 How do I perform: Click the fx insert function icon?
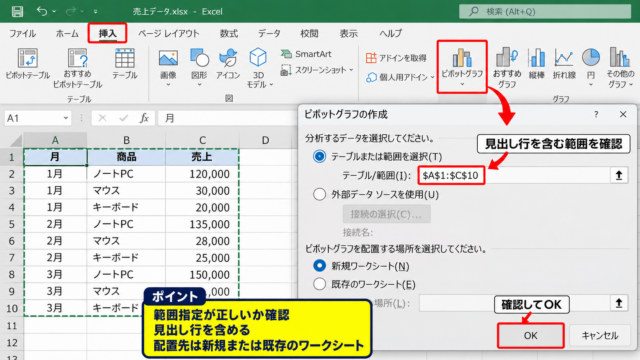pyautogui.click(x=144, y=118)
